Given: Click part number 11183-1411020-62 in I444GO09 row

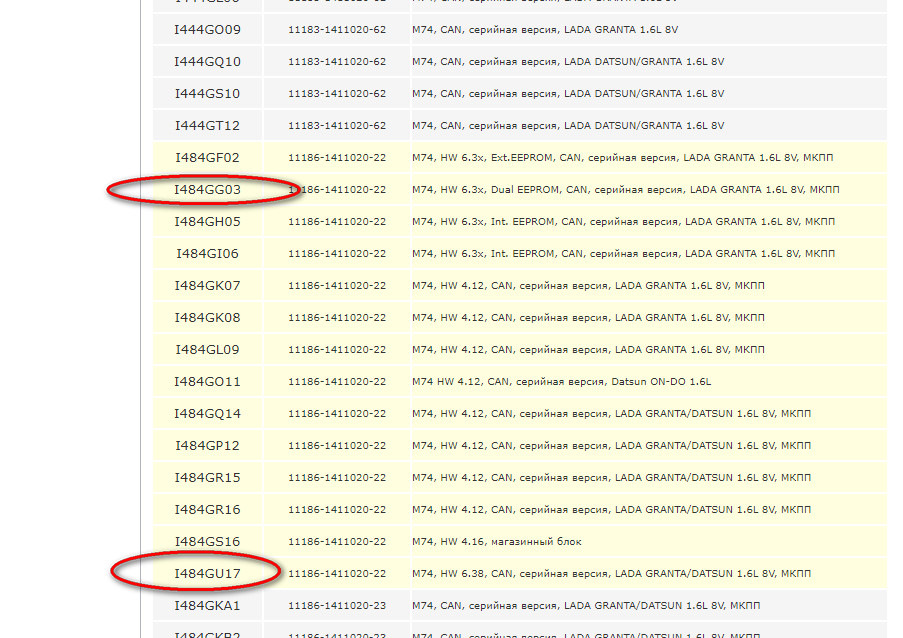Looking at the screenshot, I should coord(337,30).
